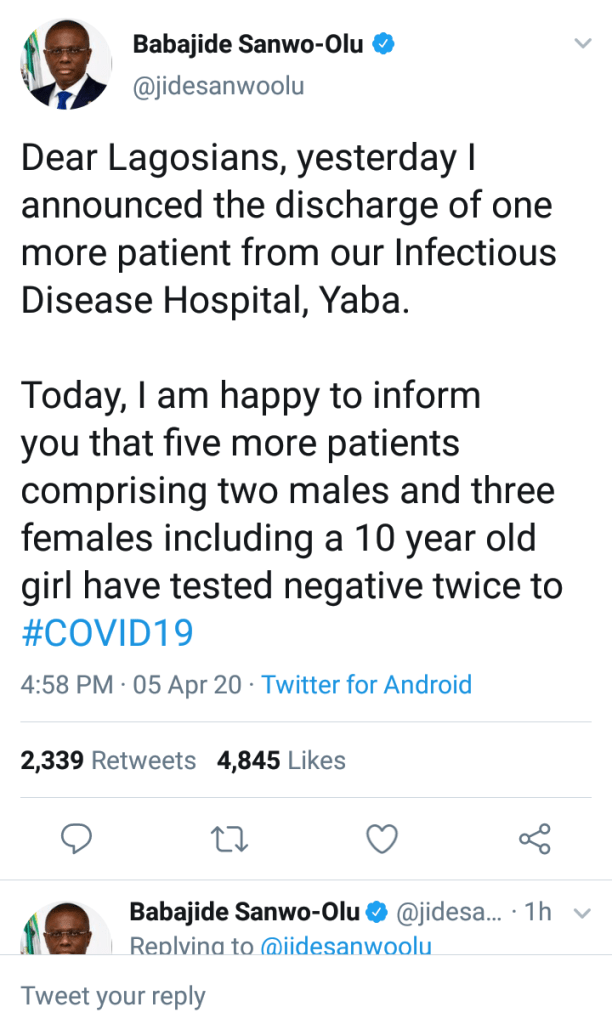Type in the Tweet your reply field

point(300,996)
